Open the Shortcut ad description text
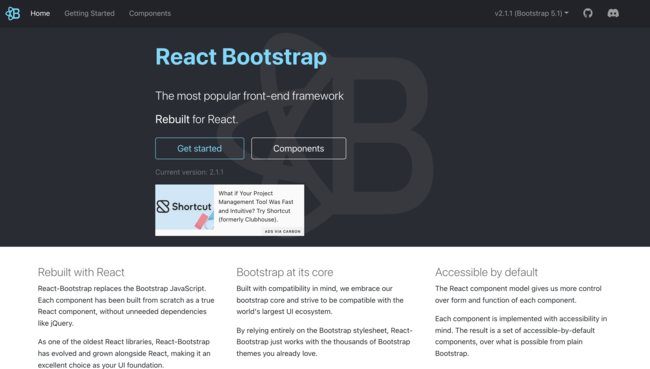Image resolution: width=650 pixels, height=369 pixels. coord(256,206)
